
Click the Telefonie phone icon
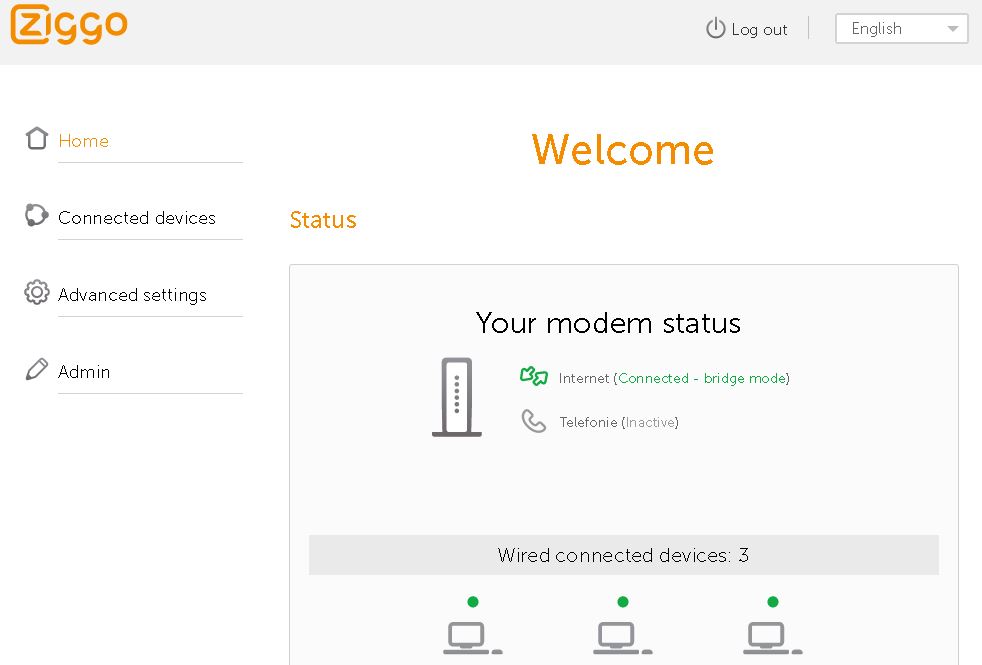click(534, 421)
